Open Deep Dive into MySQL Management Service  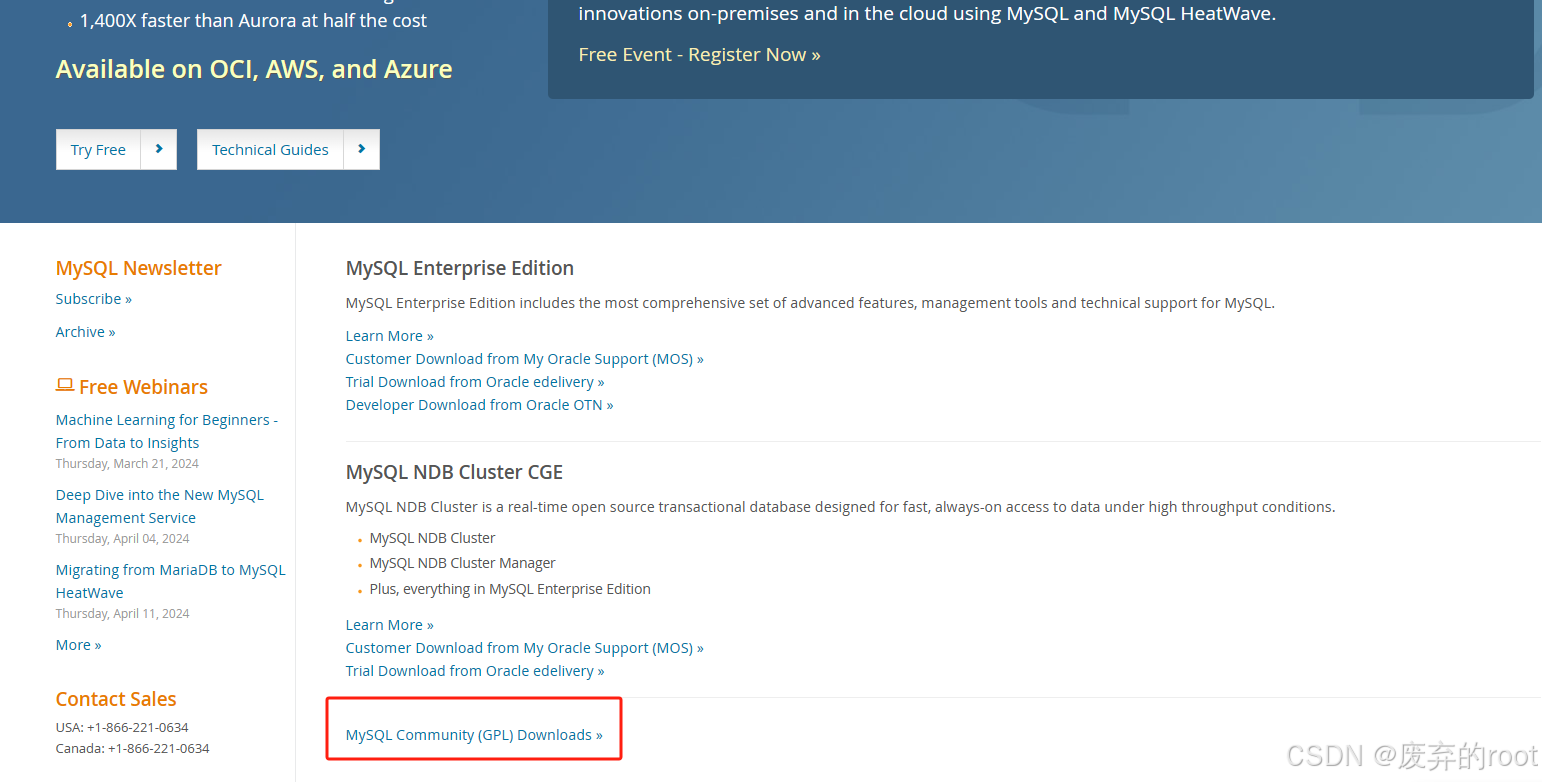[x=160, y=506]
